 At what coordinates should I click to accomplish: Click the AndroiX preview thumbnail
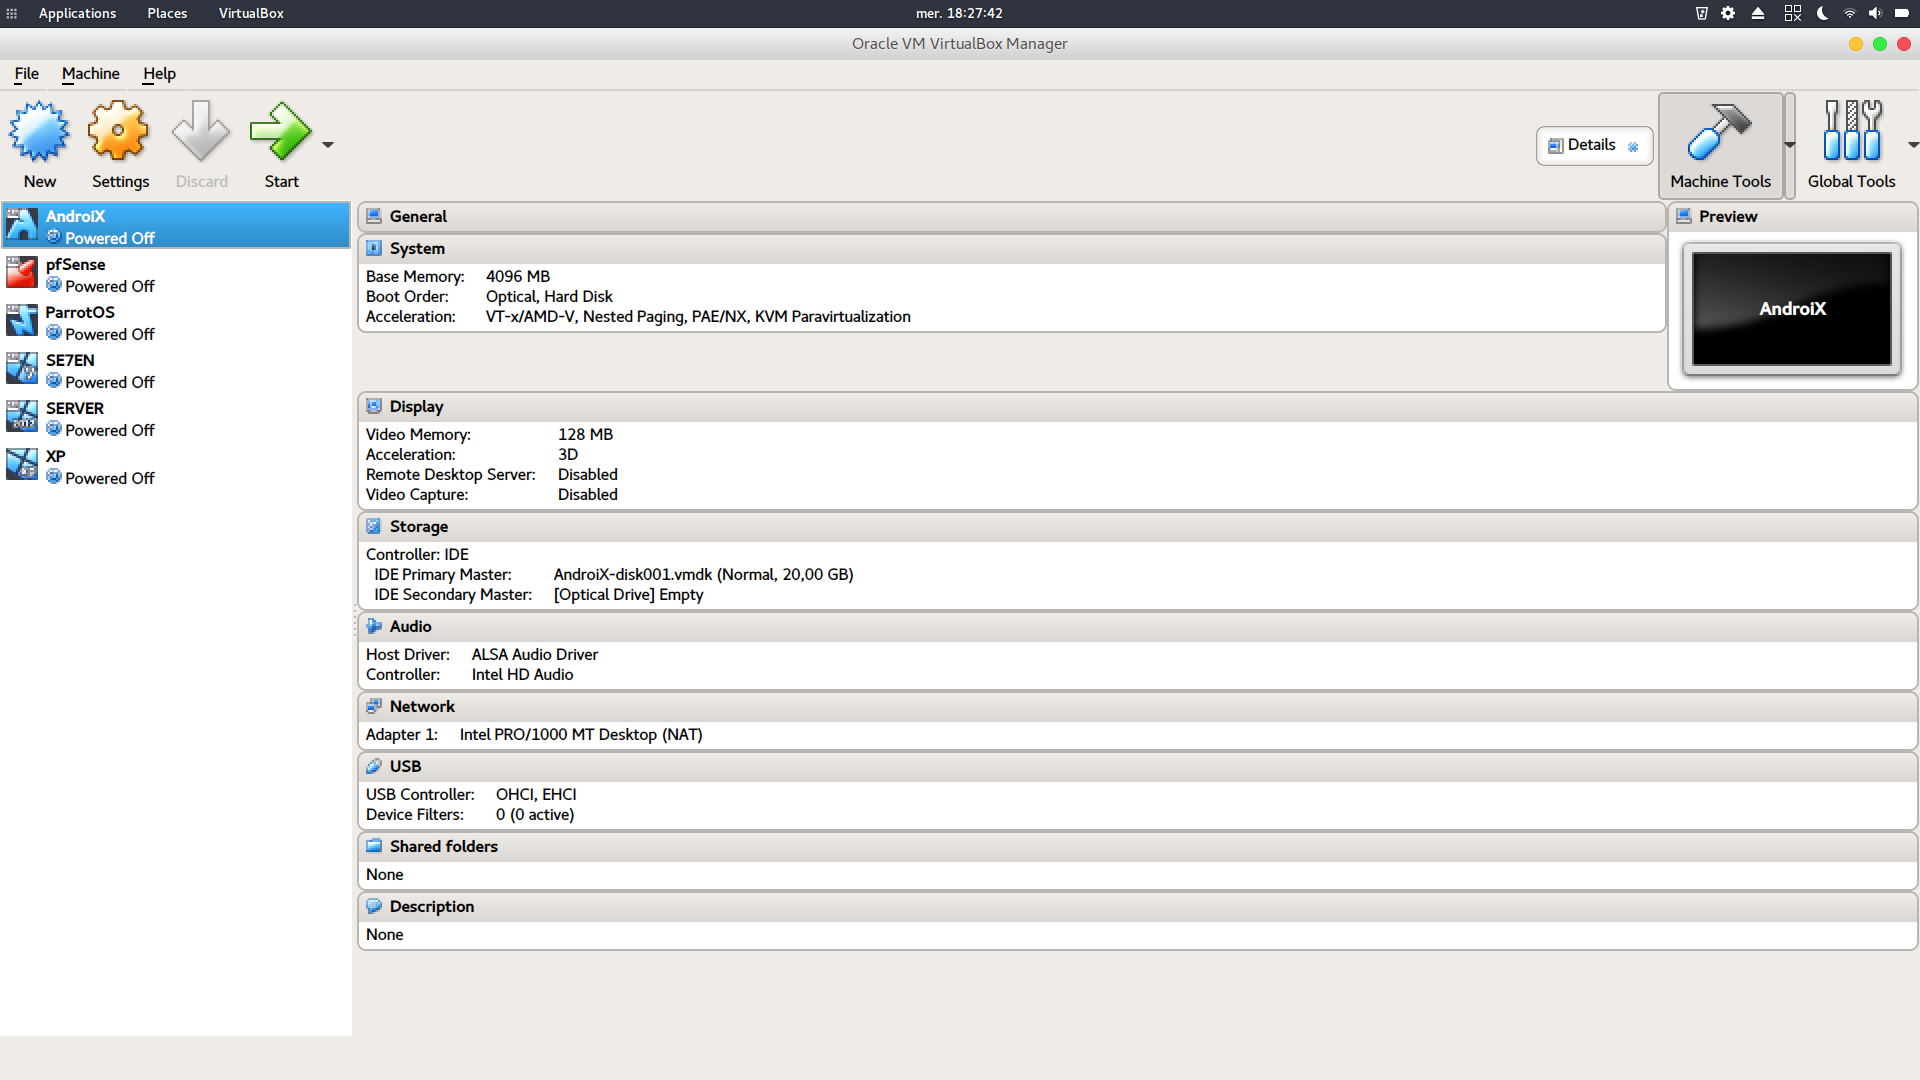pos(1791,309)
